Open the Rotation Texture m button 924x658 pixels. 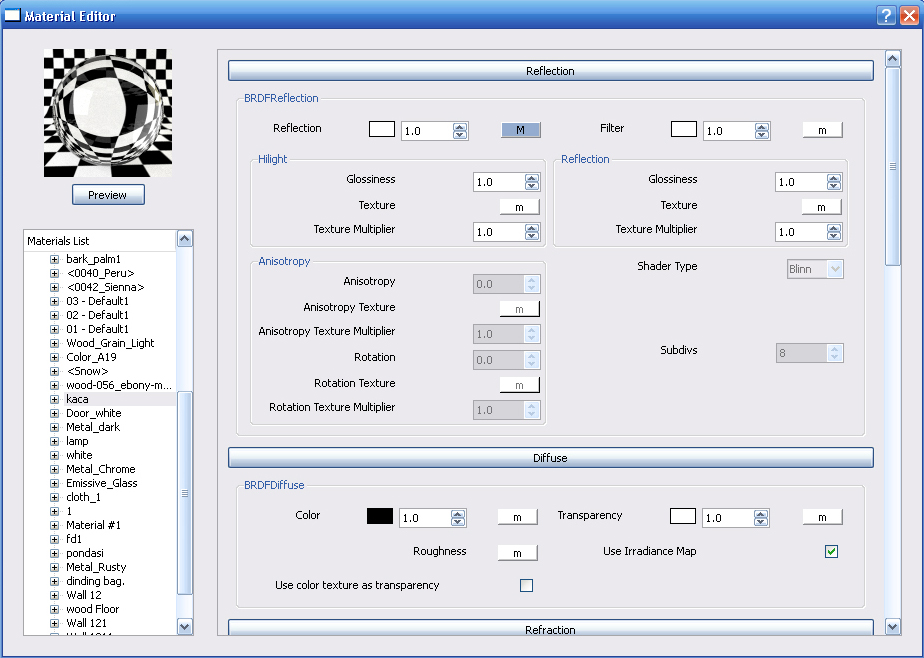pos(519,385)
